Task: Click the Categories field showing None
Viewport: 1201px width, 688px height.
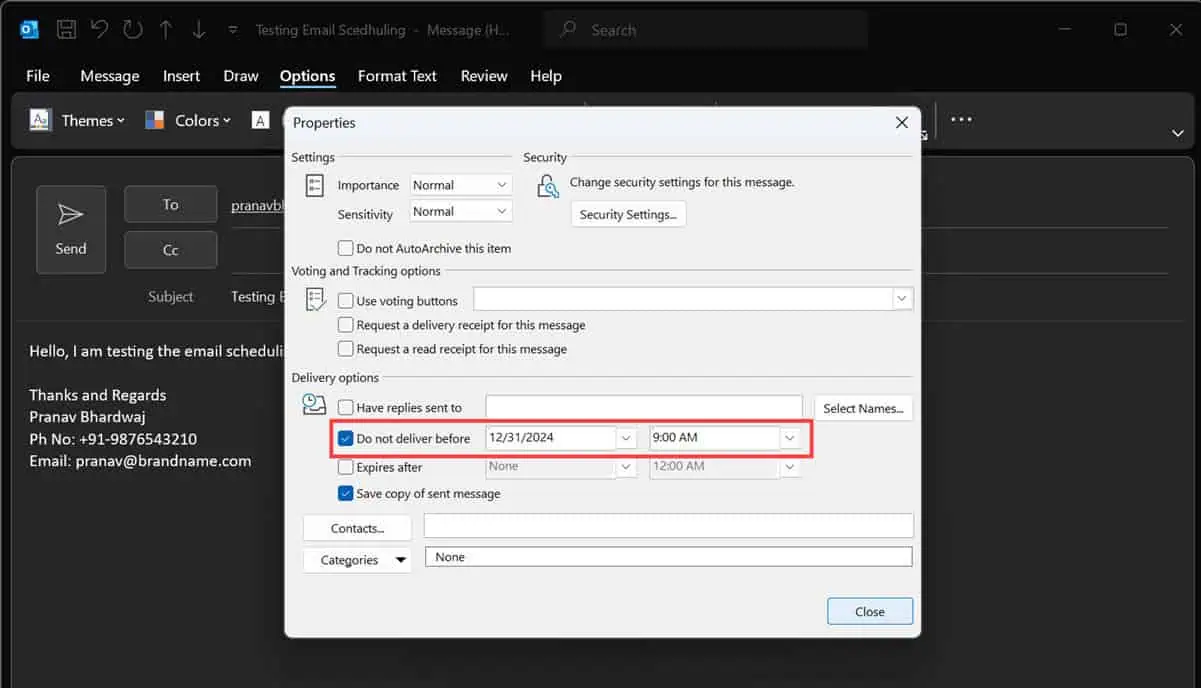Action: click(669, 557)
